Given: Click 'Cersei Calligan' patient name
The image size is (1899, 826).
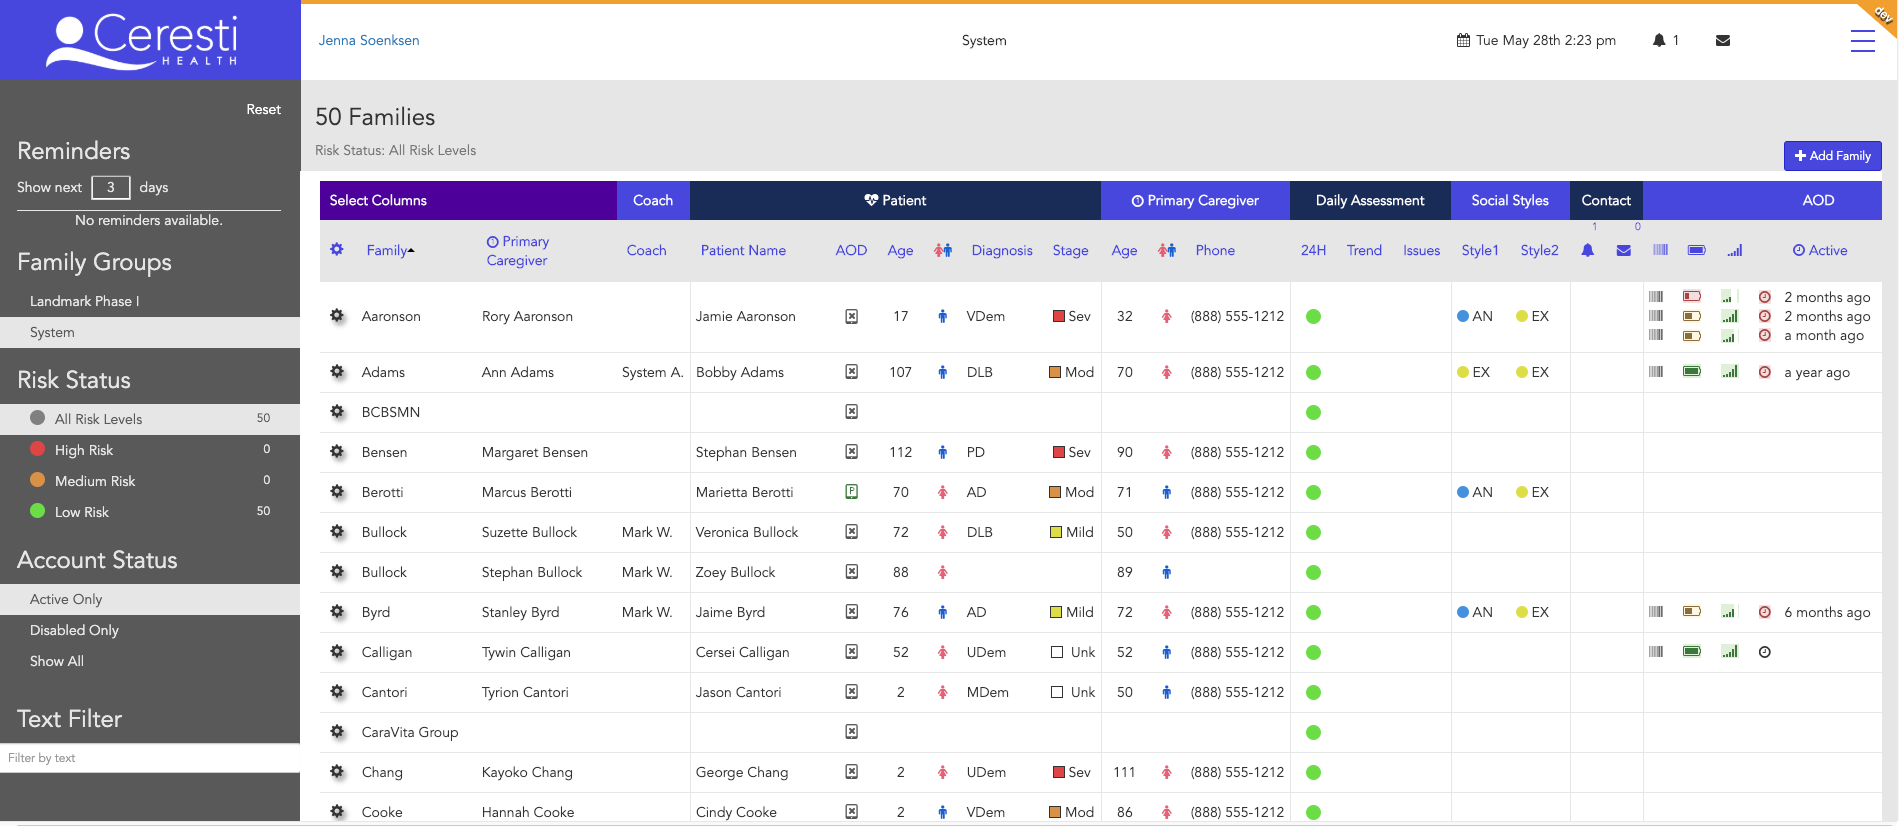Looking at the screenshot, I should point(742,652).
